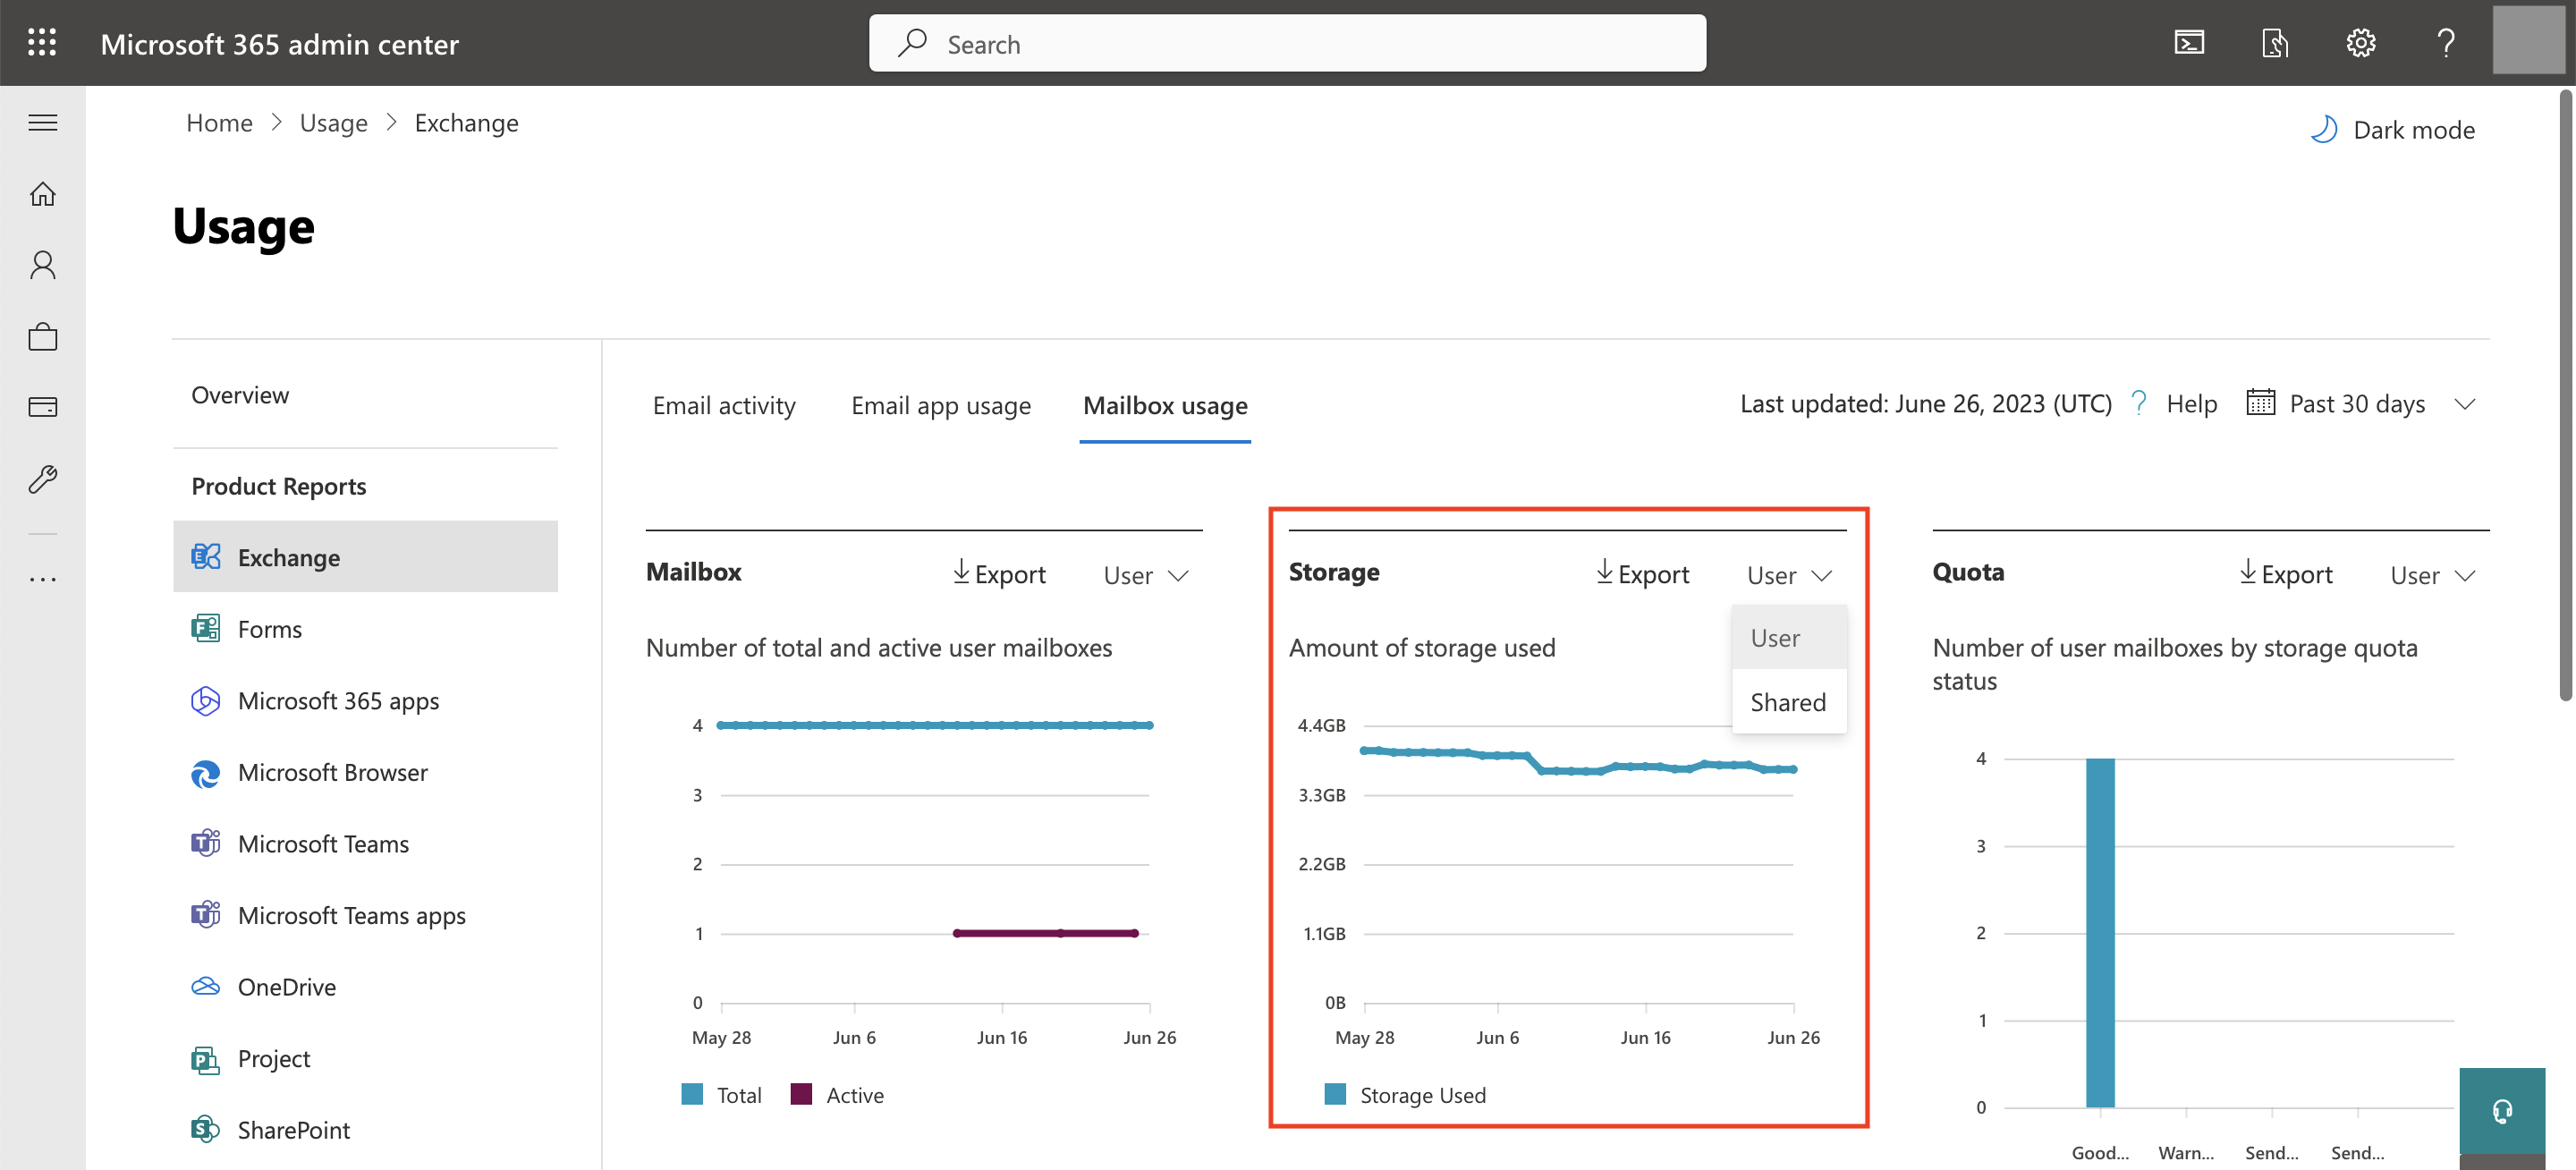Export the Mailbox chart data
Screen dimensions: 2576x1170
(998, 573)
